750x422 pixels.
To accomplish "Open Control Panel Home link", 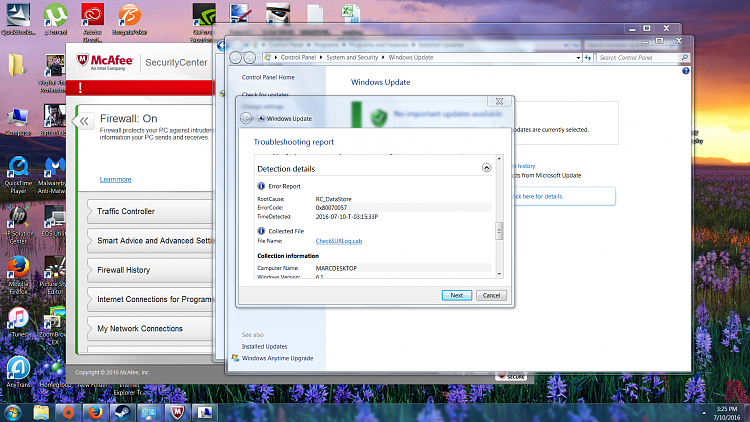I will (268, 77).
